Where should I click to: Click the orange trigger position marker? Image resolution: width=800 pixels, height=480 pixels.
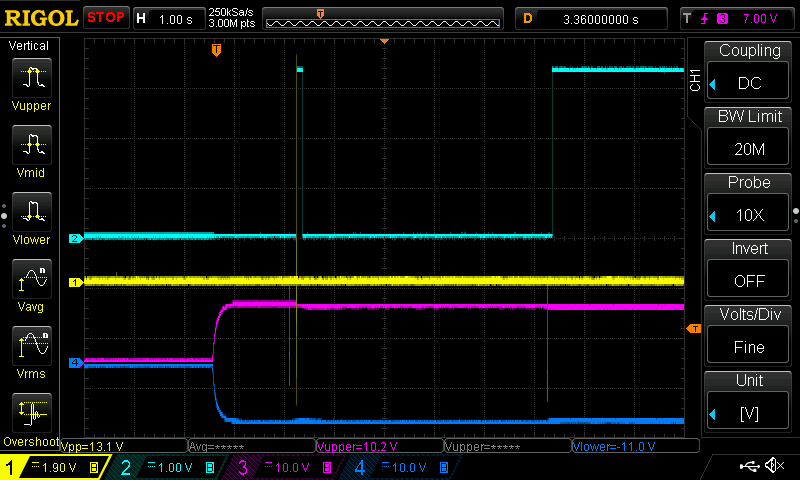coord(216,49)
